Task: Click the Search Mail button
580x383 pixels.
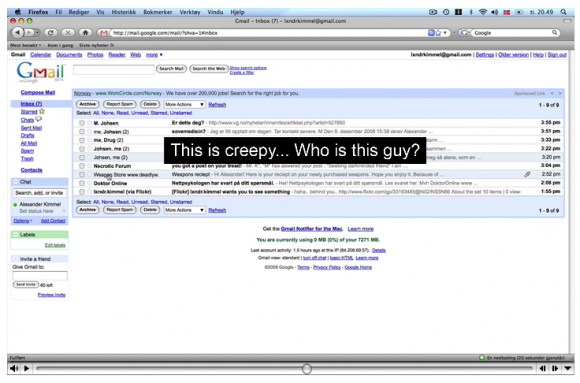Action: click(x=171, y=68)
